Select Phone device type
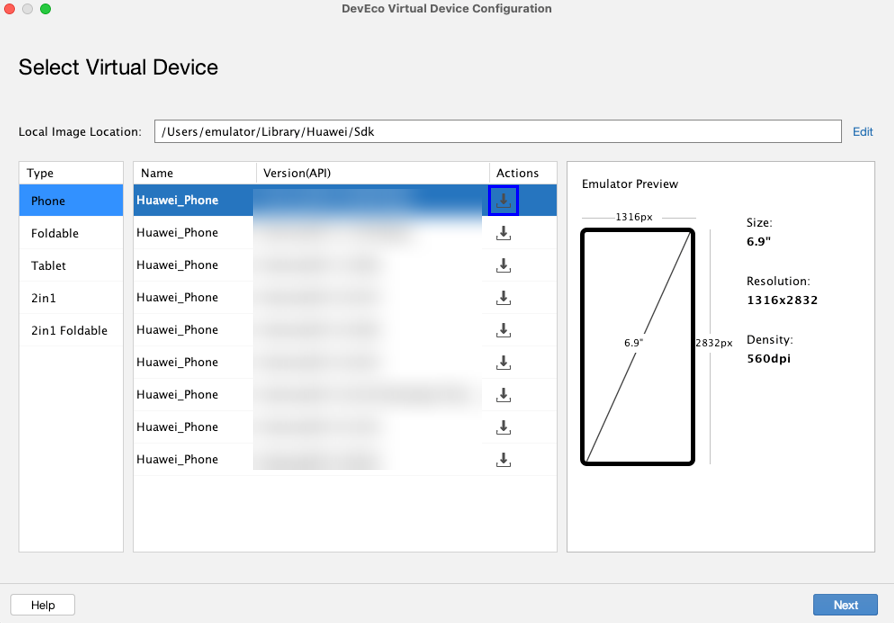This screenshot has width=894, height=623. [71, 201]
